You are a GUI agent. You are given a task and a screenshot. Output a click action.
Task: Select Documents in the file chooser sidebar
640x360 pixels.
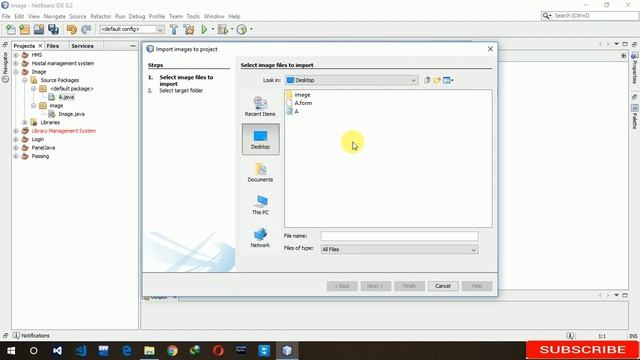(x=260, y=172)
